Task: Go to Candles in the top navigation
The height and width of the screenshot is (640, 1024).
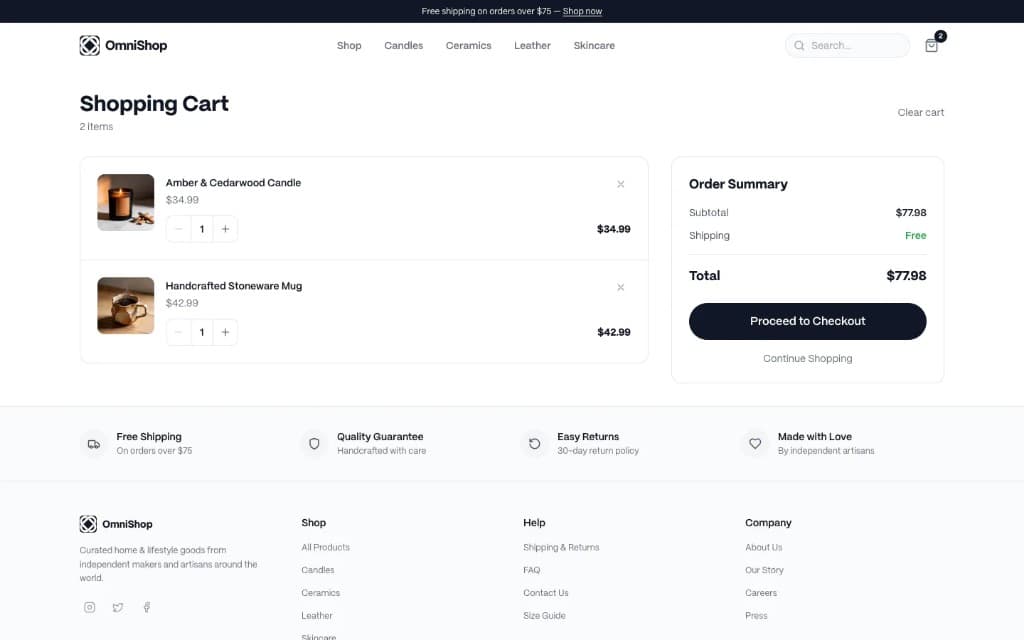Action: [x=404, y=46]
